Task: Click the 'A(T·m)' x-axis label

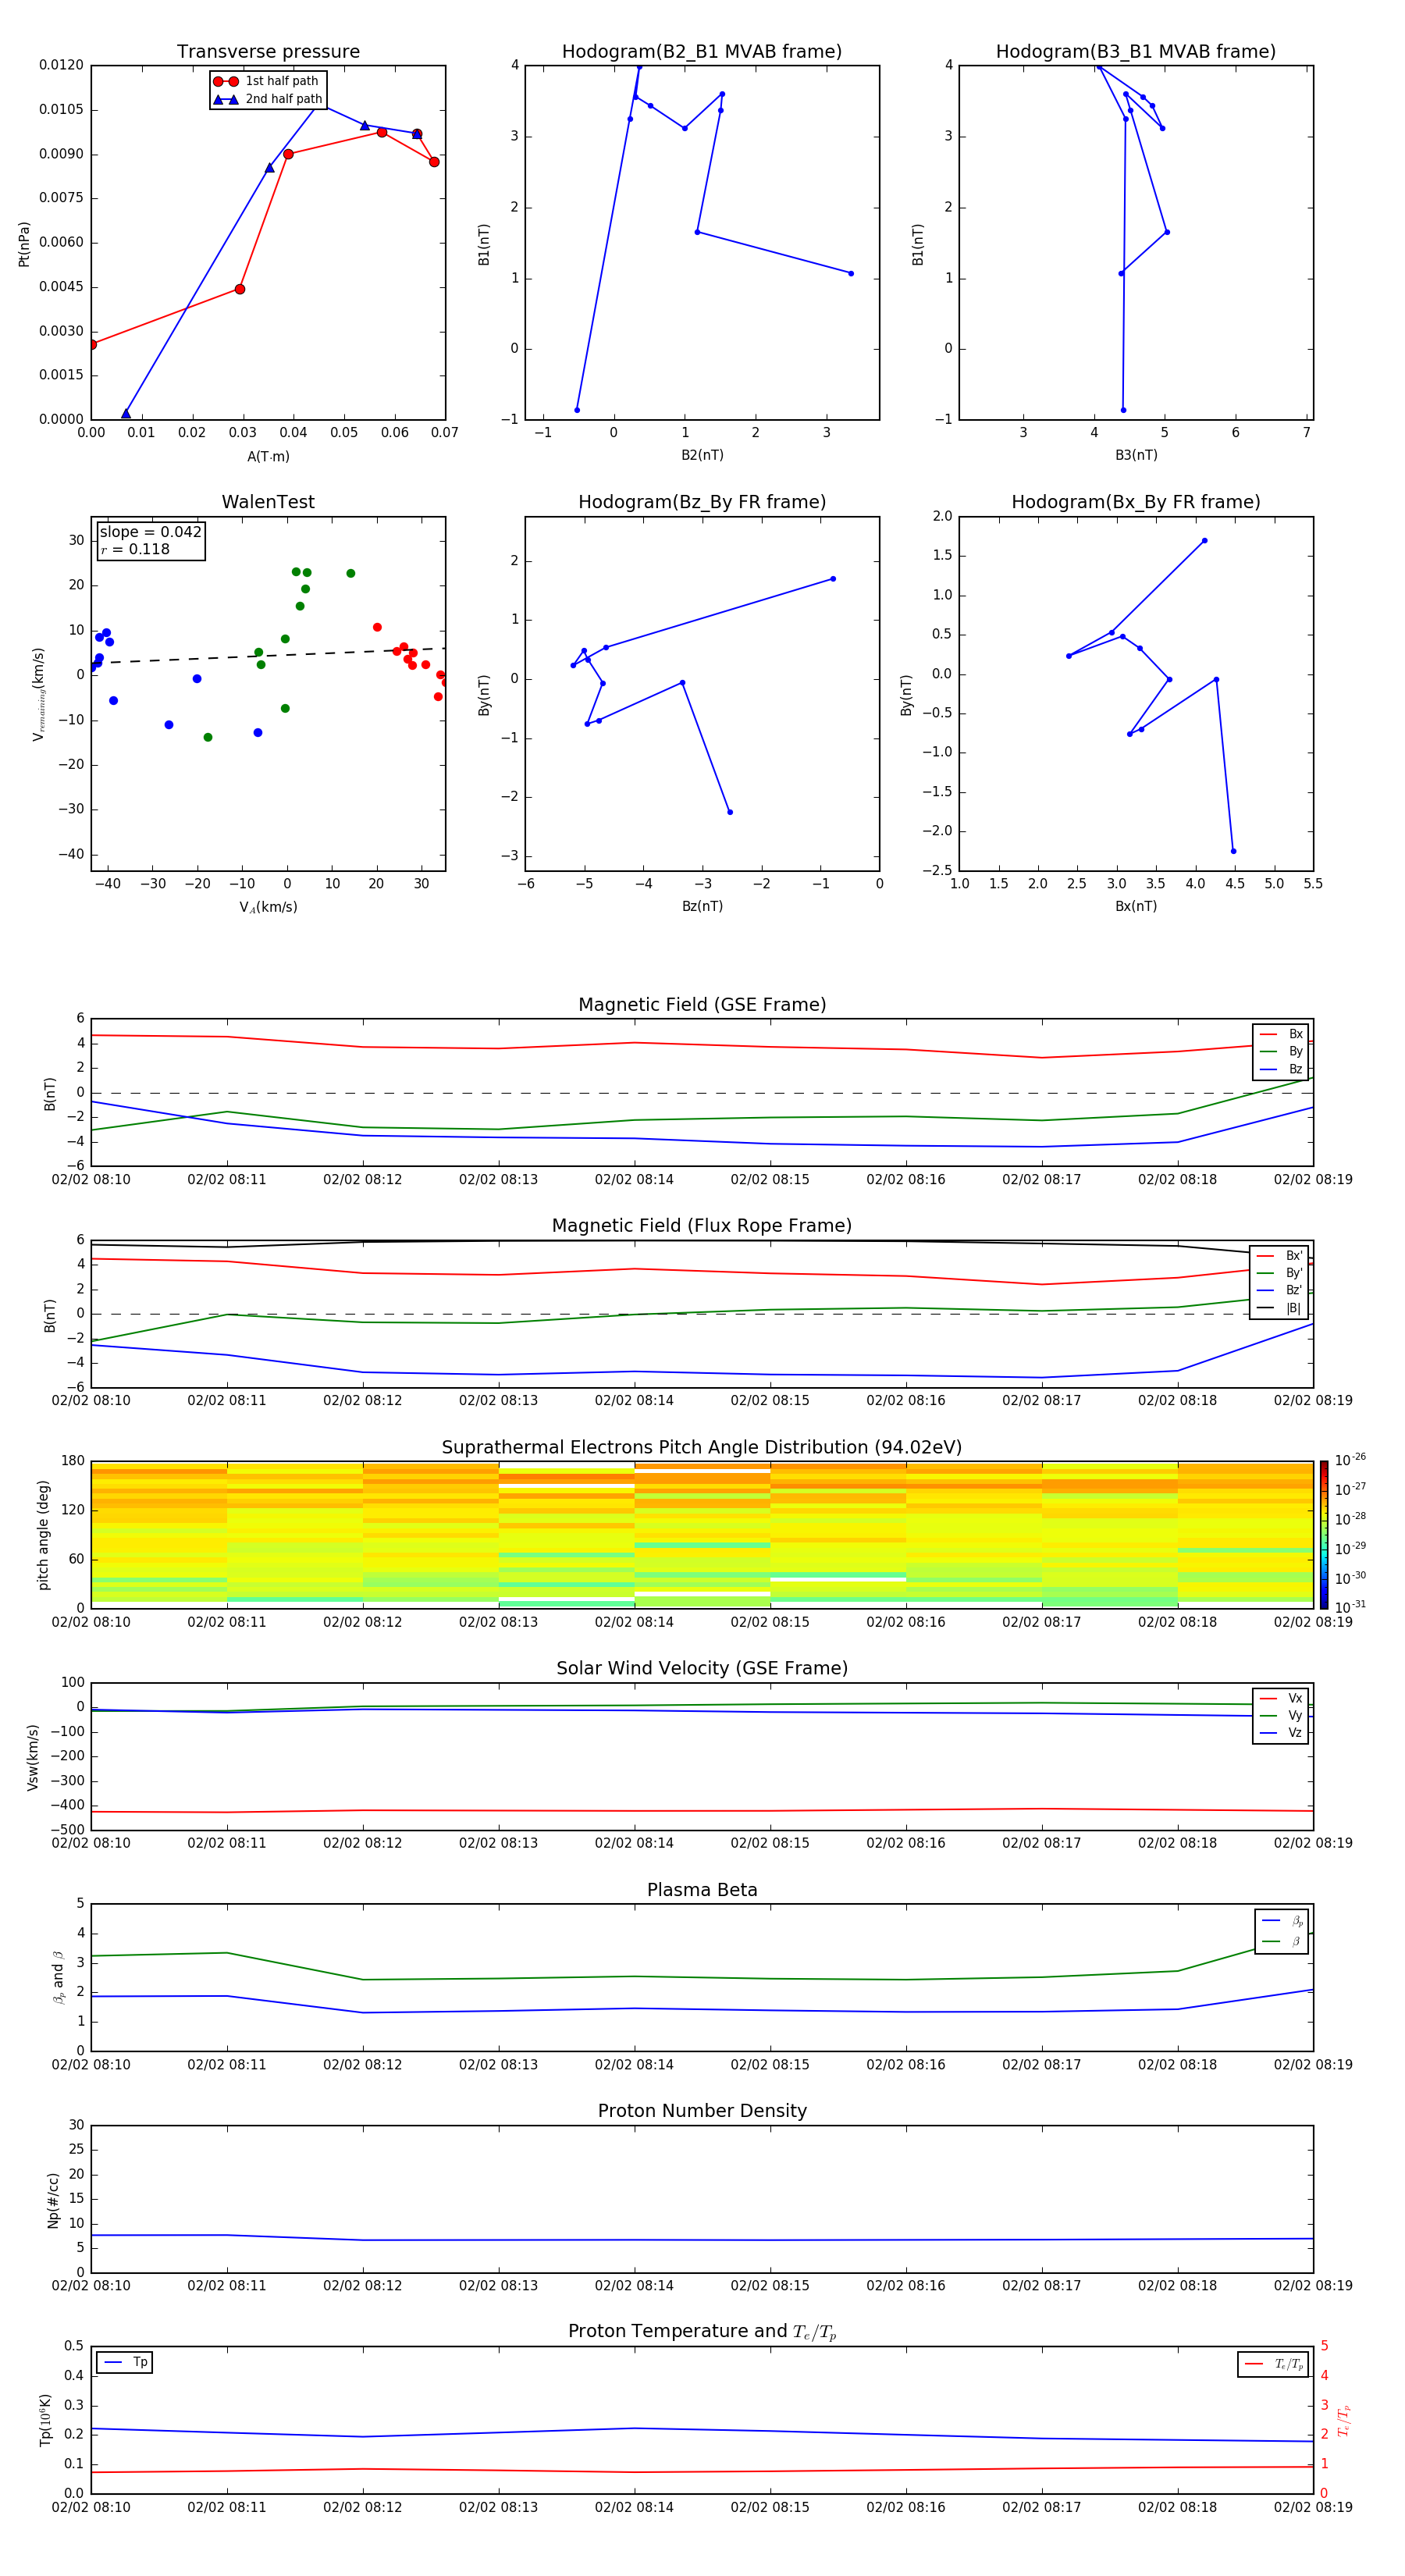Action: (x=268, y=457)
